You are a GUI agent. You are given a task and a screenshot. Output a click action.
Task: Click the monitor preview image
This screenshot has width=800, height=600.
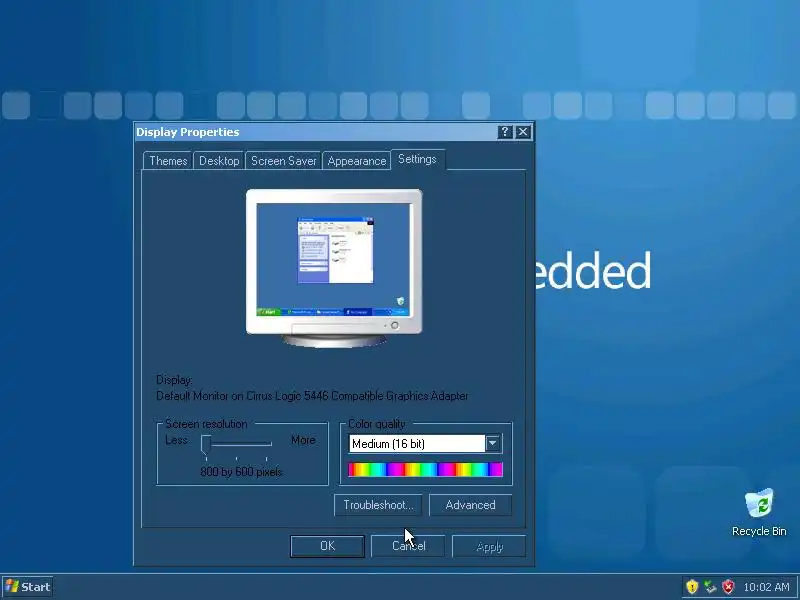[x=334, y=268]
